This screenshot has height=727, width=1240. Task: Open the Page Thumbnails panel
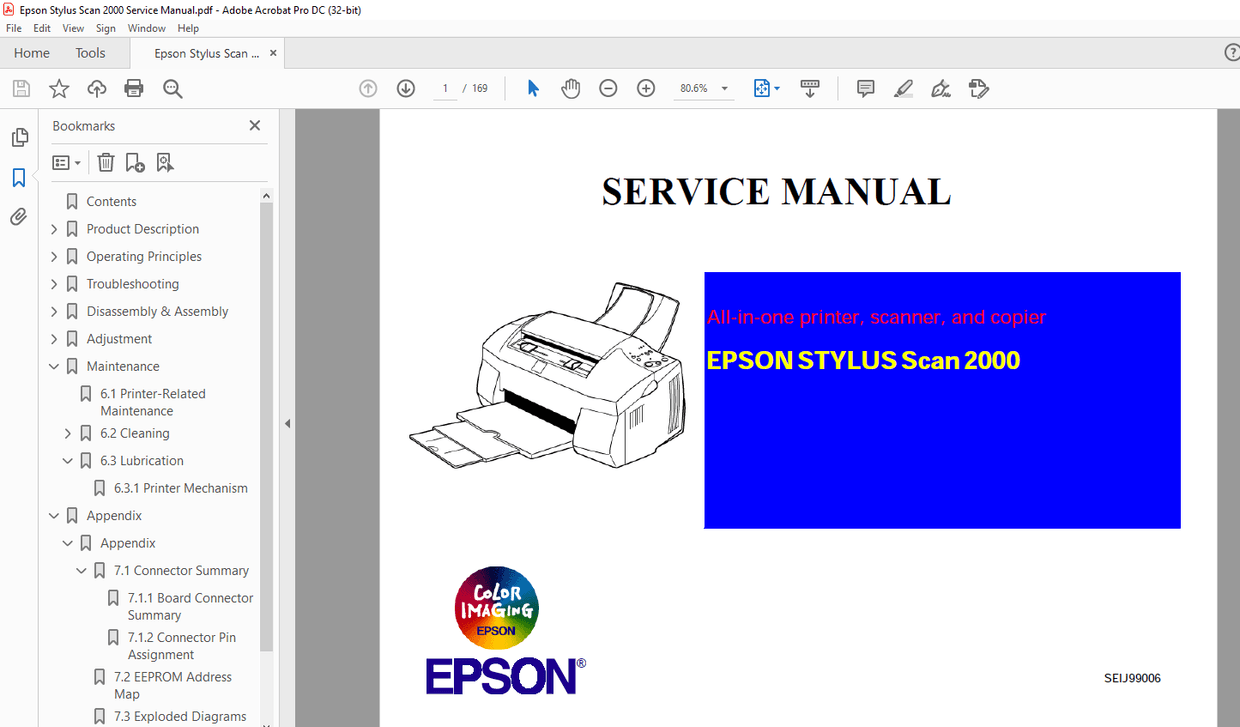click(19, 137)
